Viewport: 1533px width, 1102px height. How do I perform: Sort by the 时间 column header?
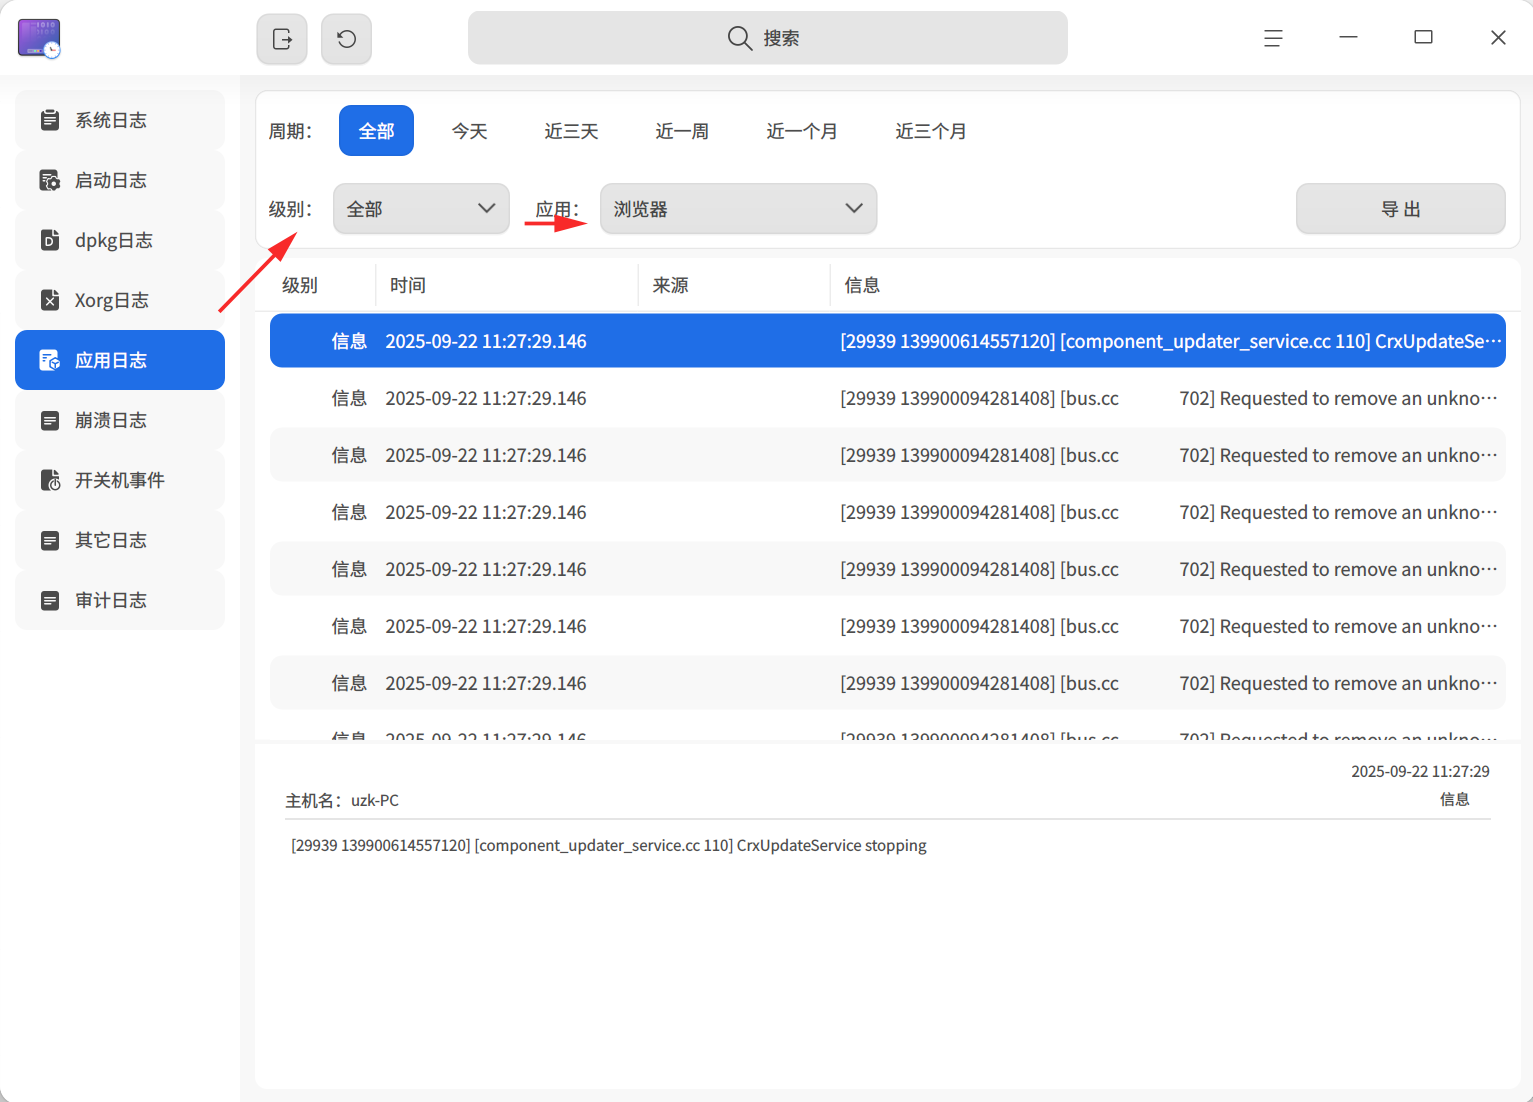tap(507, 285)
